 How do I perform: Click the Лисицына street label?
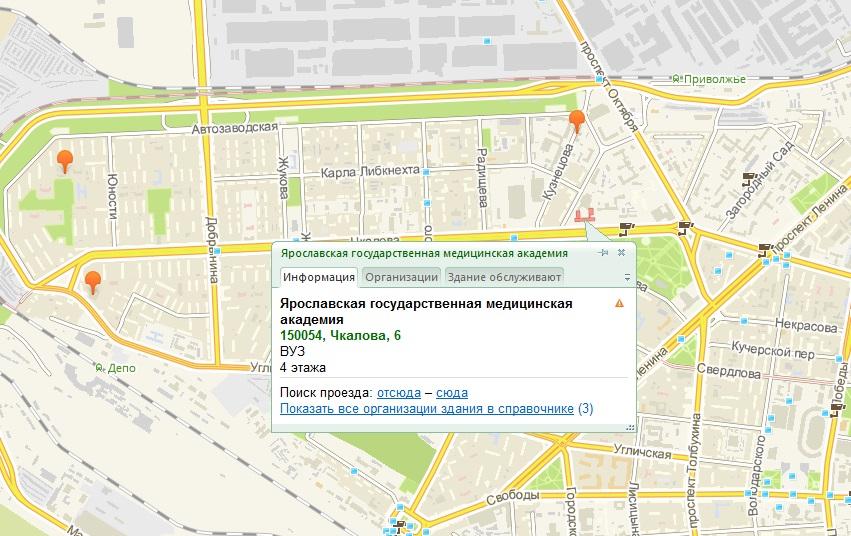pos(634,507)
